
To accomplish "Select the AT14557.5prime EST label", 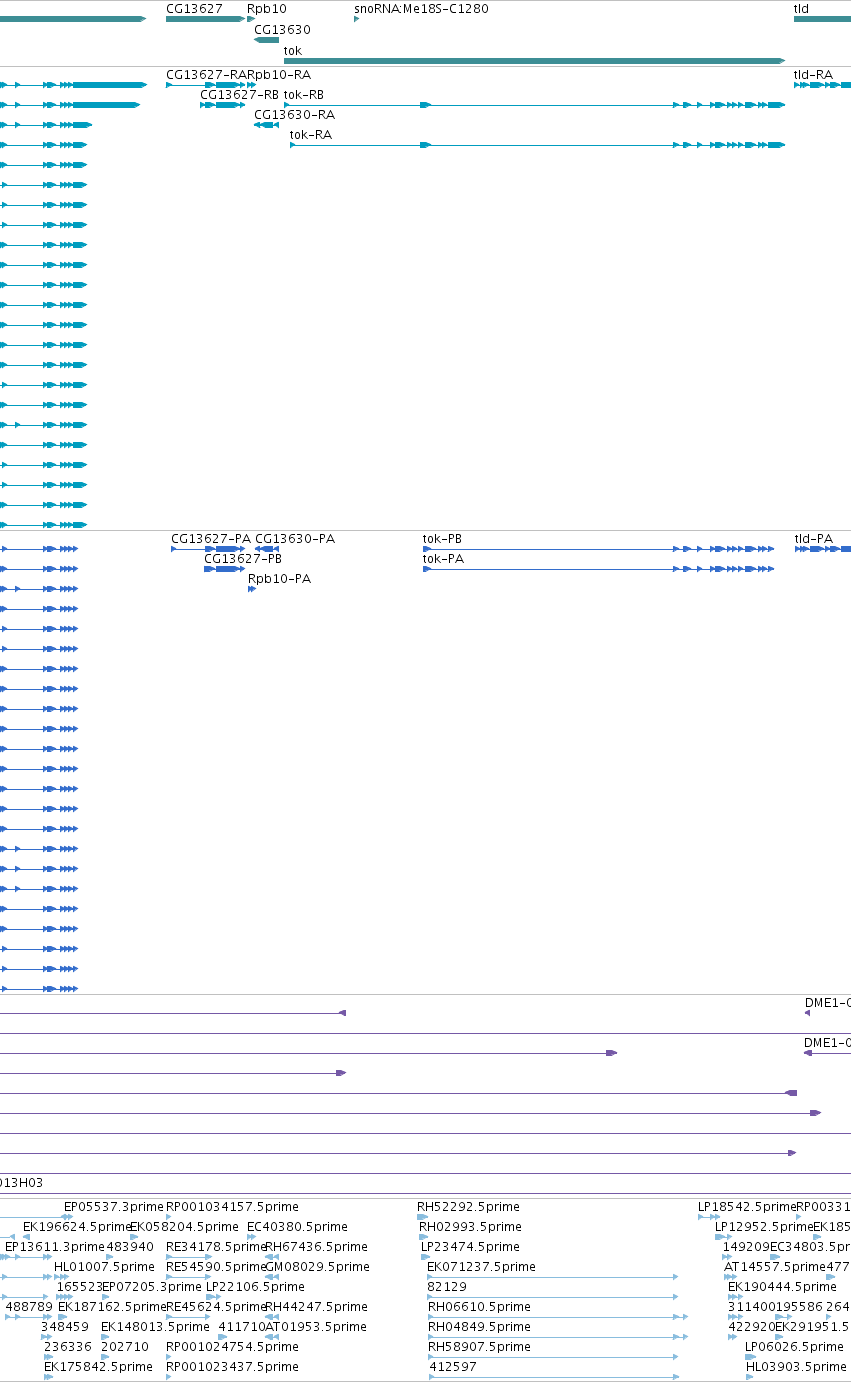I will pos(774,1266).
